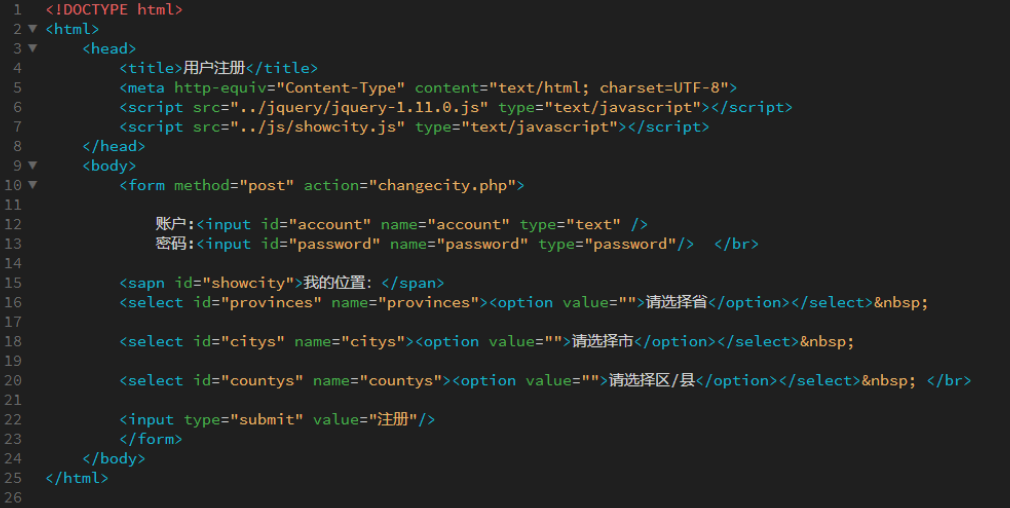Click the http-equiv attribute on the meta tag
The height and width of the screenshot is (508, 1010).
click(x=225, y=88)
